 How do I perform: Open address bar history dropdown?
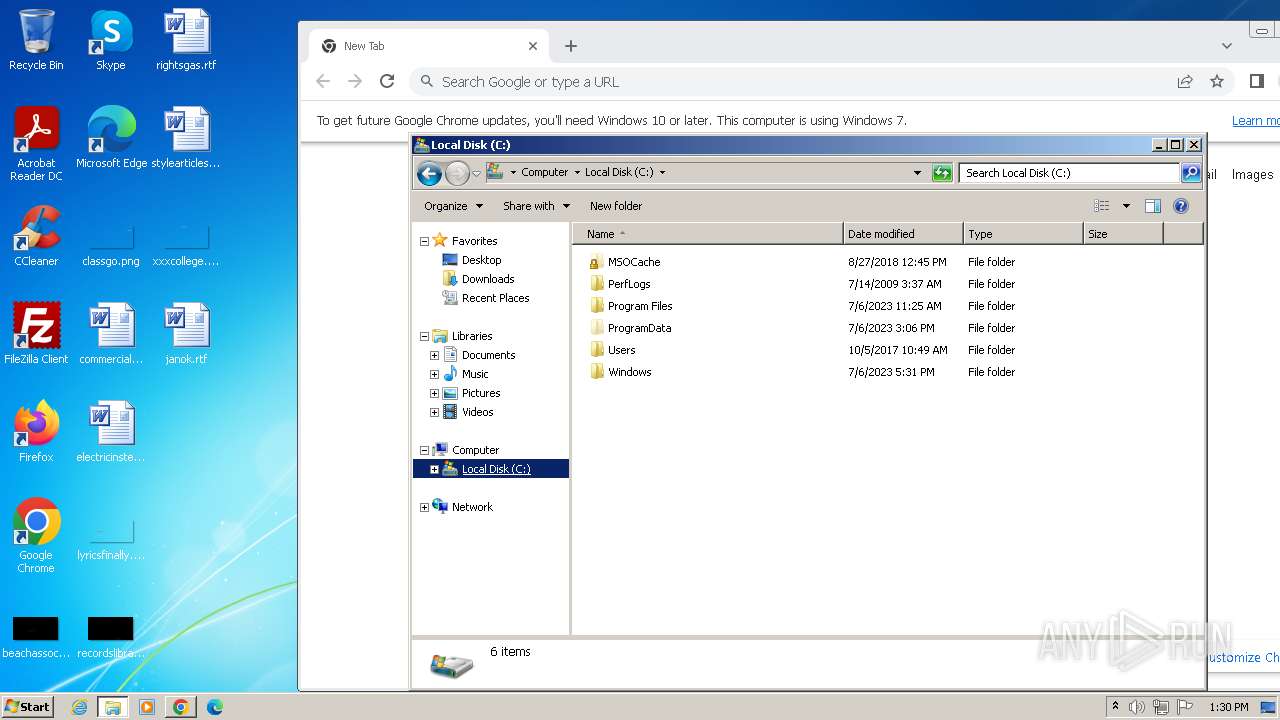click(917, 173)
